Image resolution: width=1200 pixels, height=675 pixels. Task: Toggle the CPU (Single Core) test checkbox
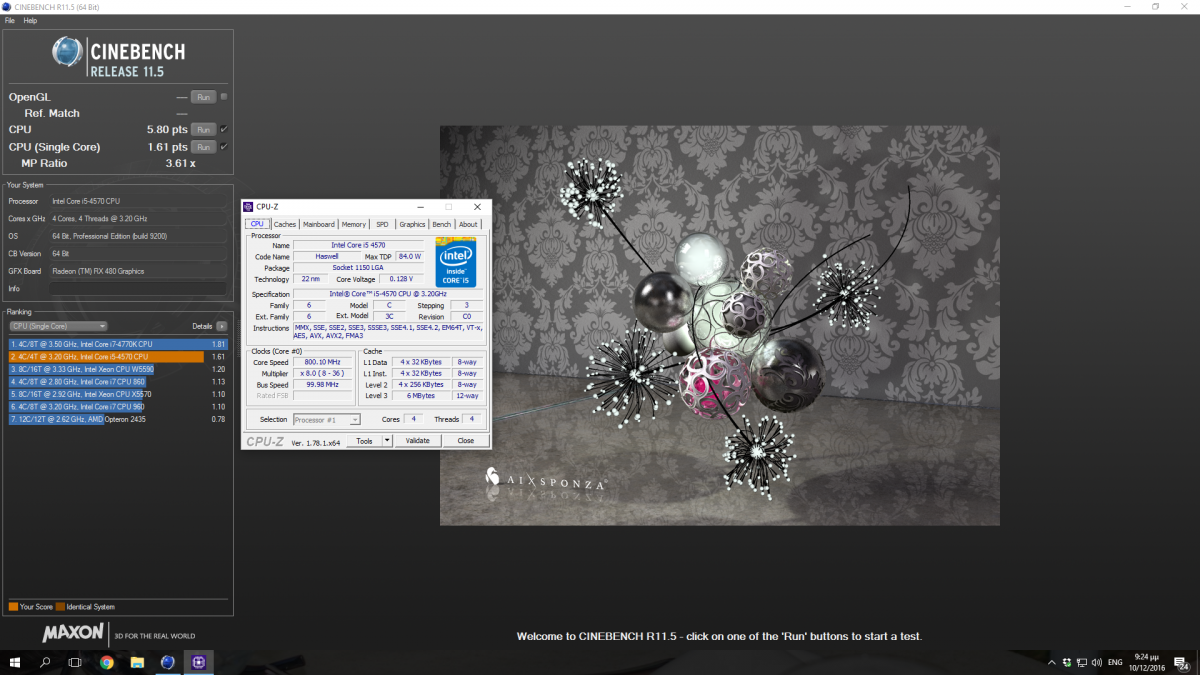point(224,147)
